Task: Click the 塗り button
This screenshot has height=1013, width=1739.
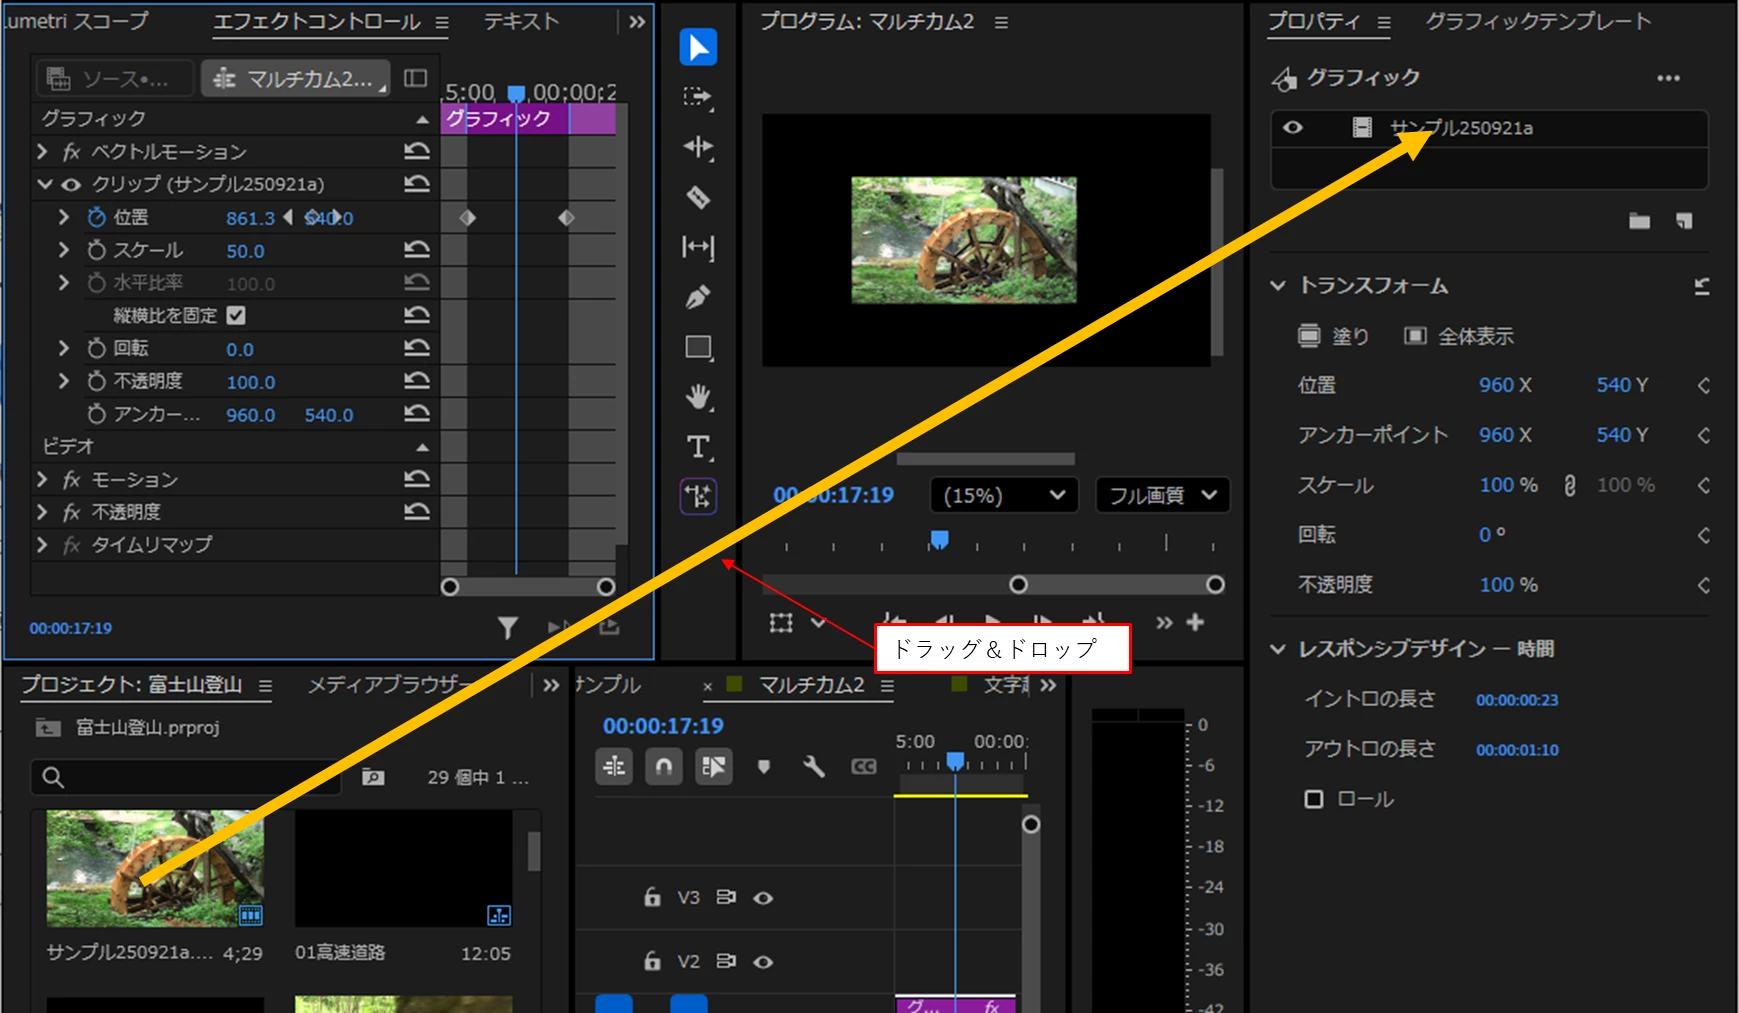Action: click(x=1333, y=336)
